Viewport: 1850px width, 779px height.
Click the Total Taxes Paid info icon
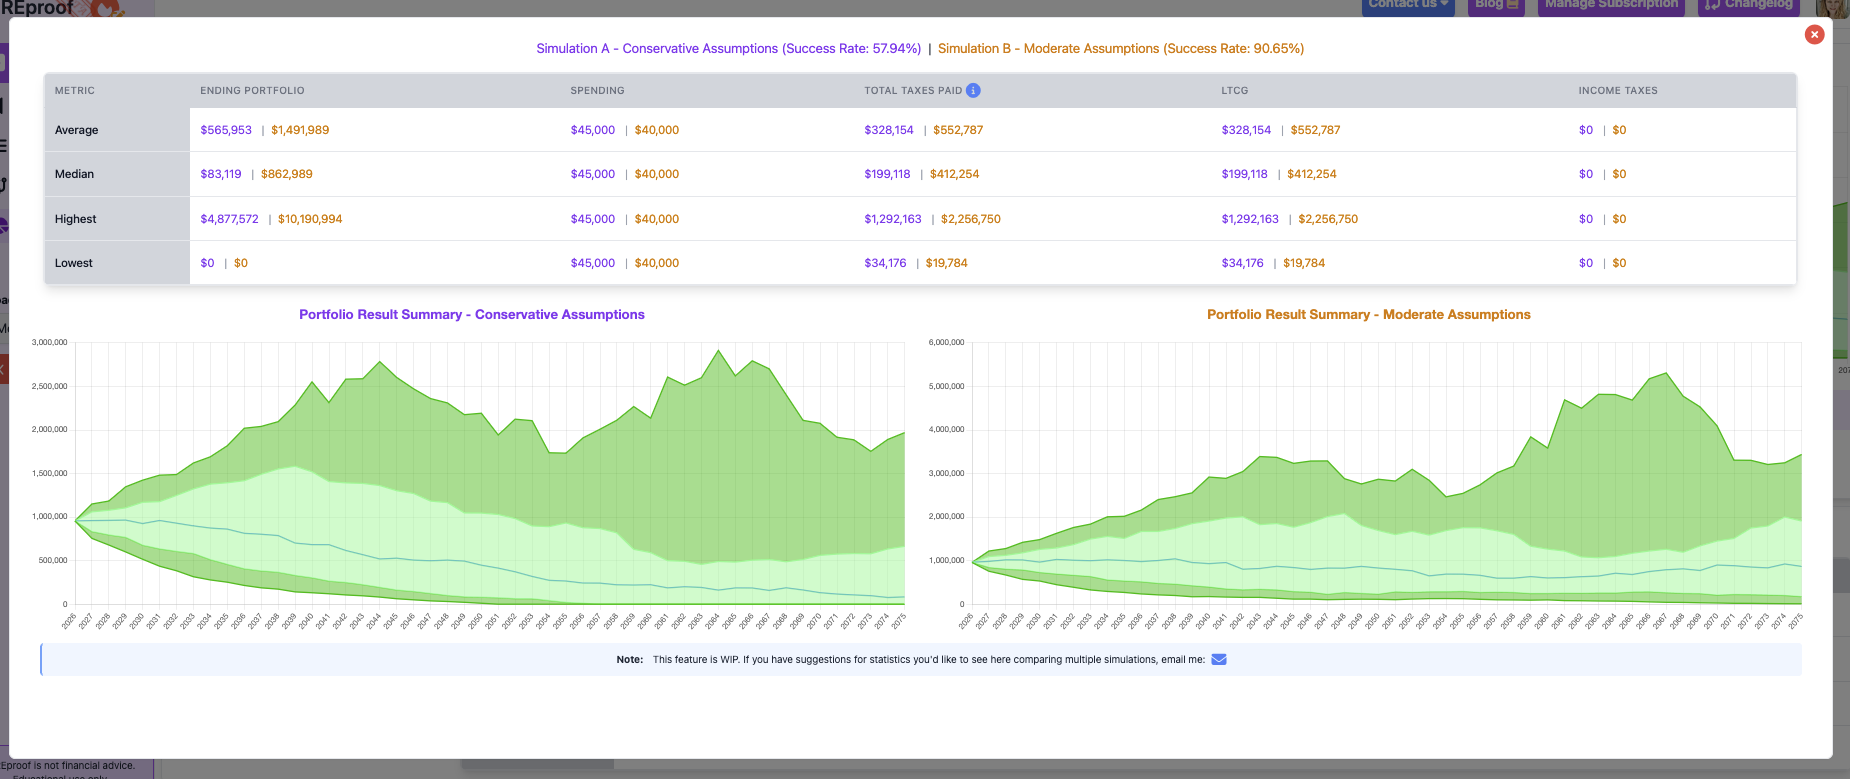(x=973, y=90)
